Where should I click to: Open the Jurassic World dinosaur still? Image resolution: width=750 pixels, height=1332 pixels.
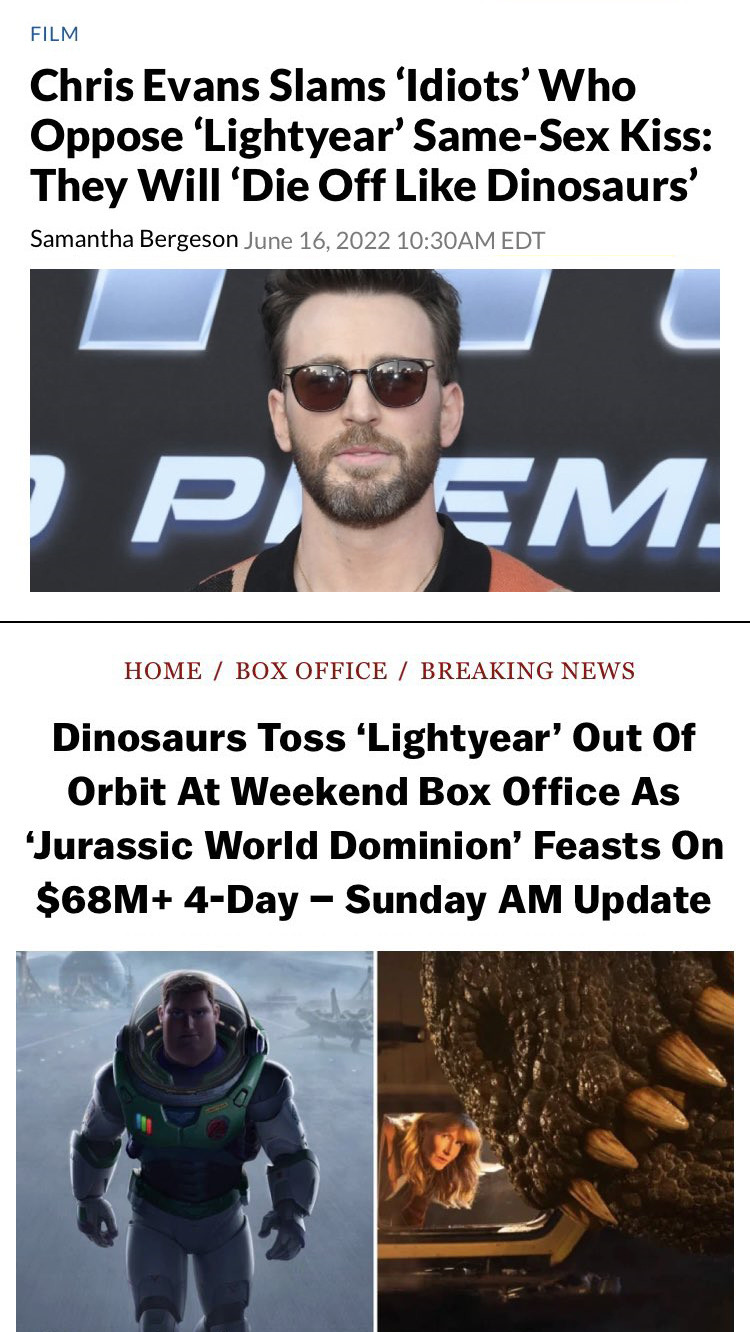pos(556,1141)
